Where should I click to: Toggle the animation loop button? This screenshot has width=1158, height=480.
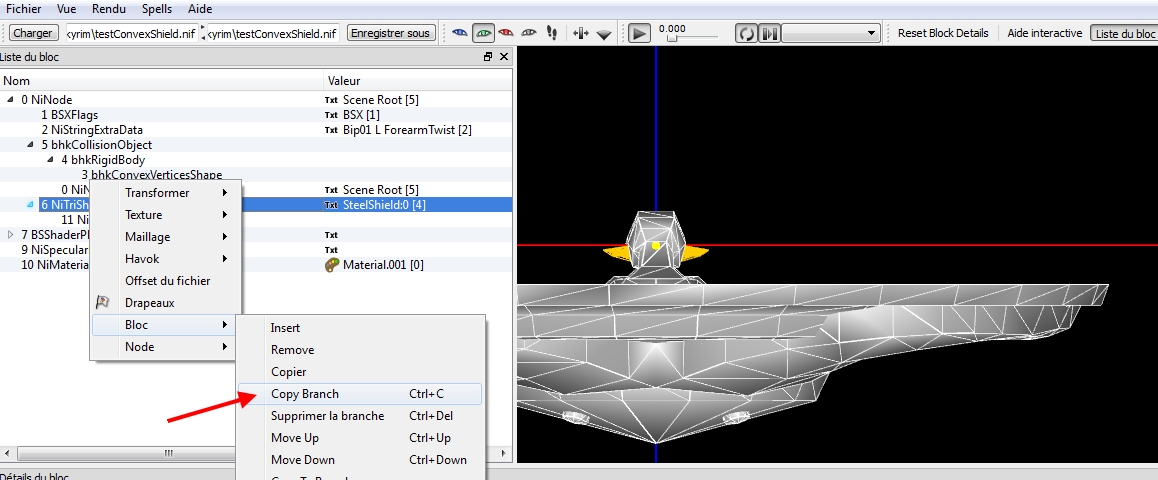pyautogui.click(x=745, y=33)
